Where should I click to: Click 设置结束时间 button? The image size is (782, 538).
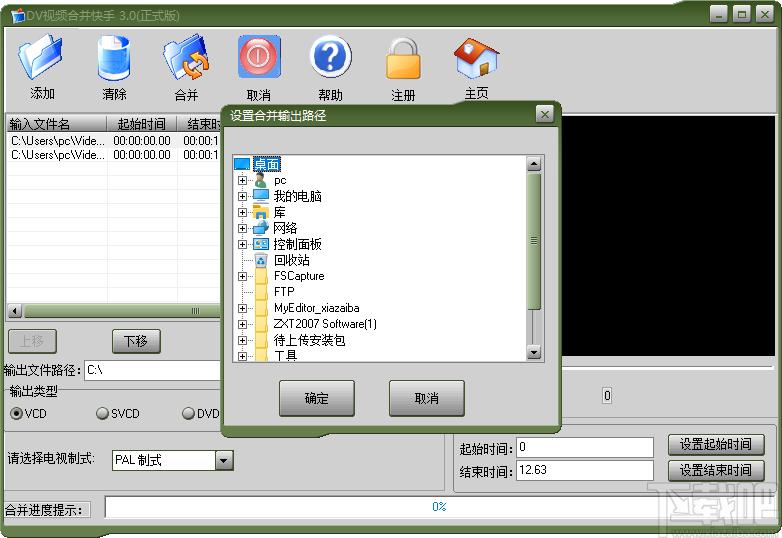tap(716, 470)
